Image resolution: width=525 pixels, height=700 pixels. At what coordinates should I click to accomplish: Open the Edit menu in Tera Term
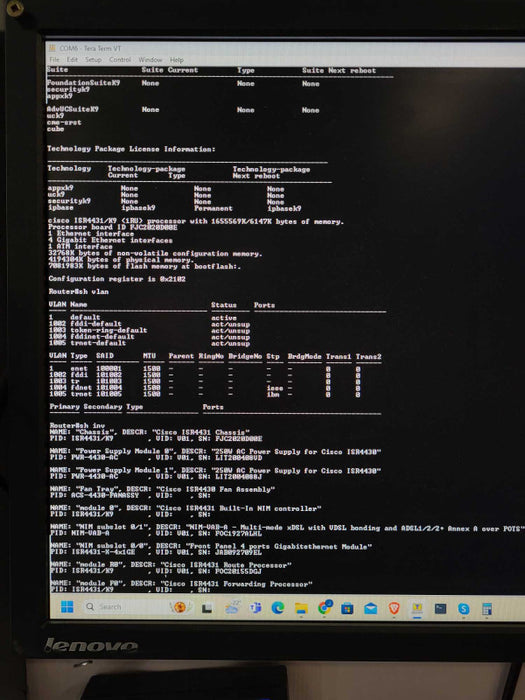pos(72,59)
